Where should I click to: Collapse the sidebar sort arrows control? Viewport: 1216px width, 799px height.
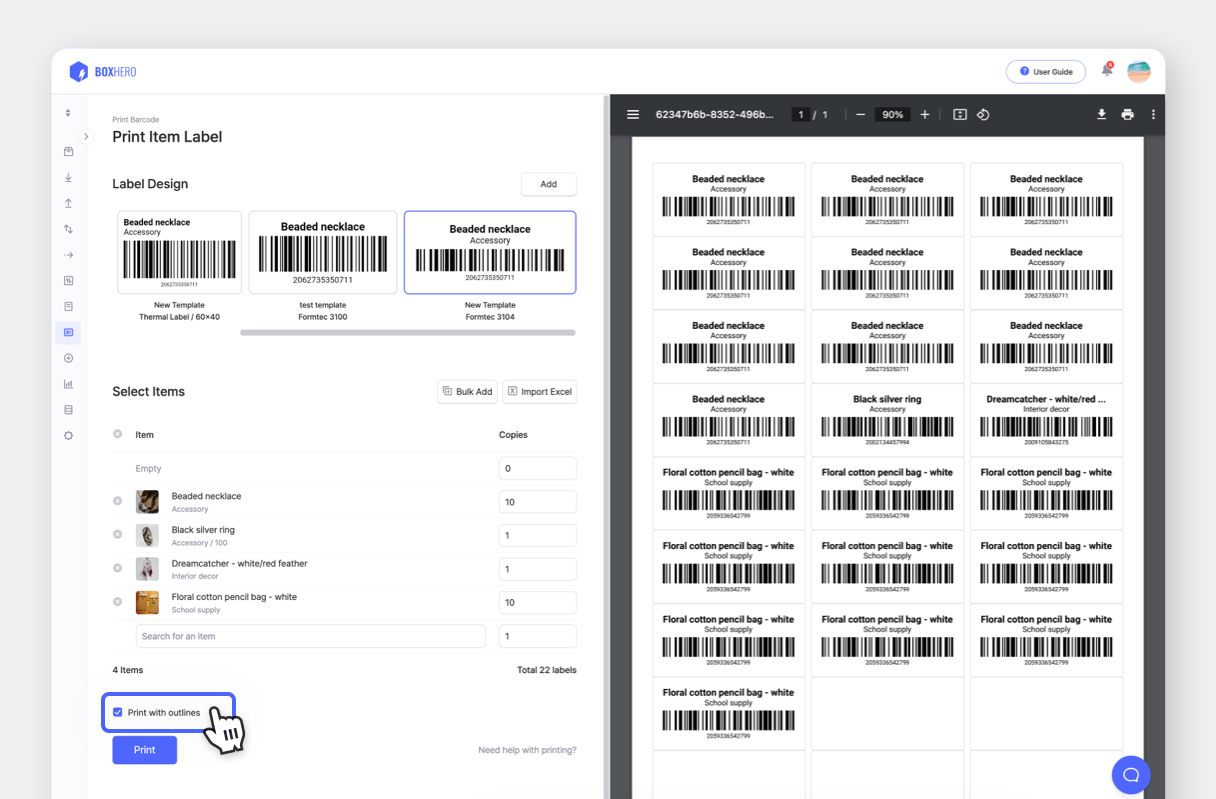pyautogui.click(x=68, y=112)
